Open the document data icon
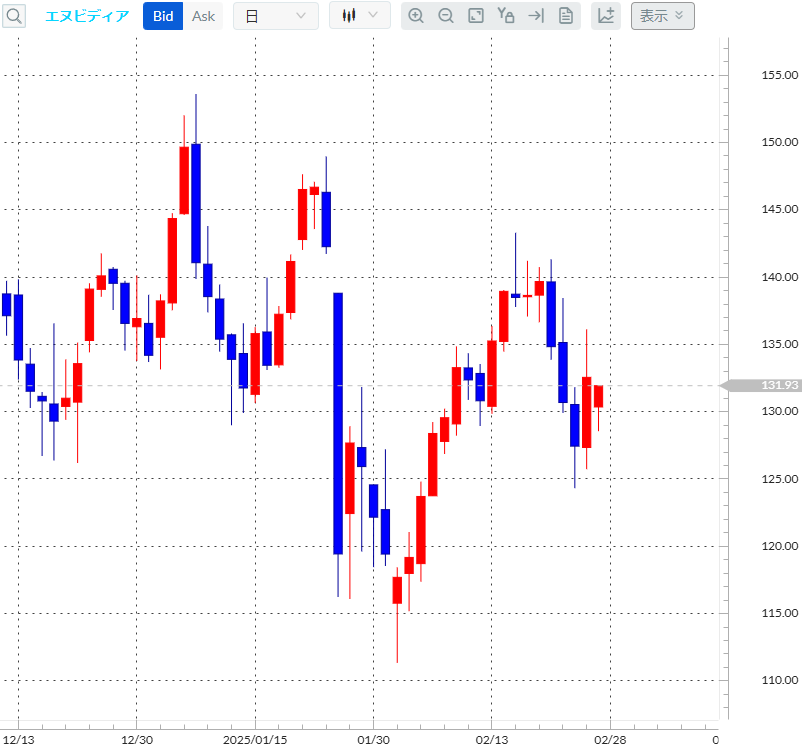 coord(566,16)
